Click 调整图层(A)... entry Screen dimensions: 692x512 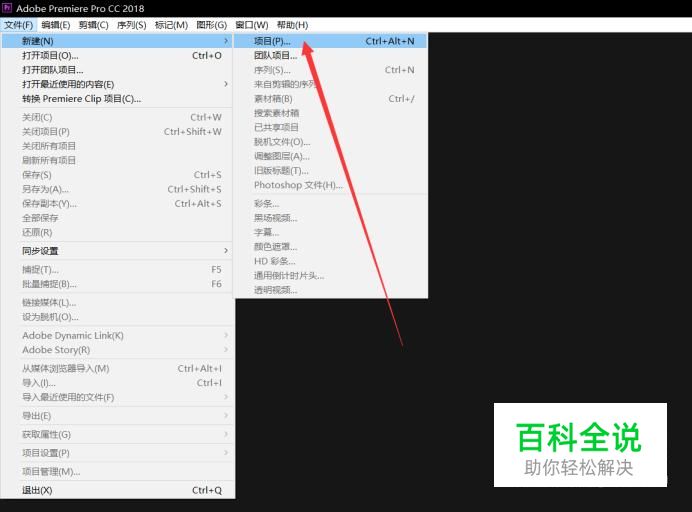(x=331, y=156)
